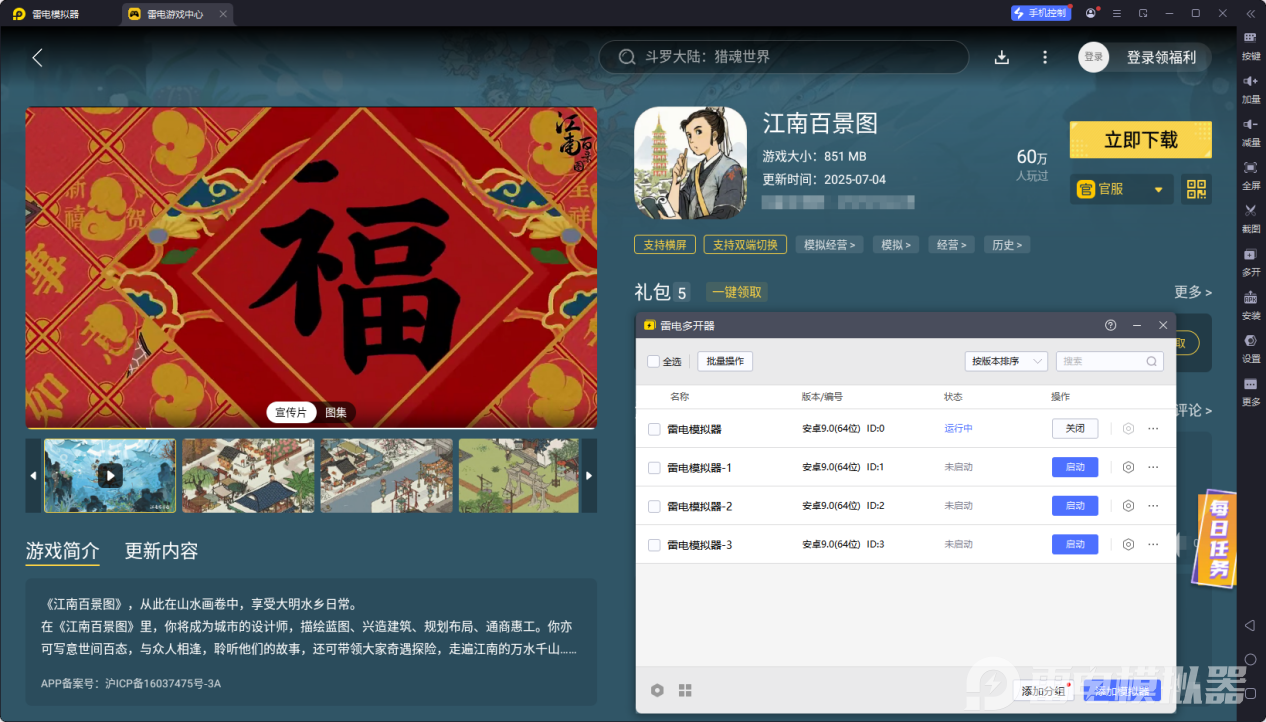The width and height of the screenshot is (1266, 722).
Task: Tap the Android back triangle icon
Action: coord(1250,625)
